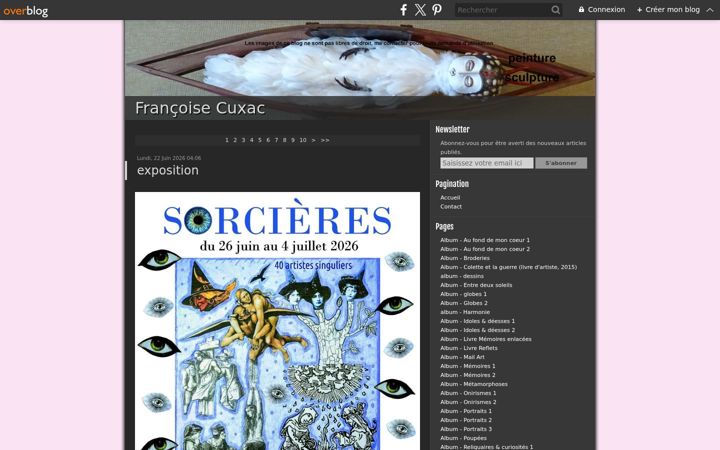Click the S'abonner subscribe button
720x450 pixels.
point(561,163)
